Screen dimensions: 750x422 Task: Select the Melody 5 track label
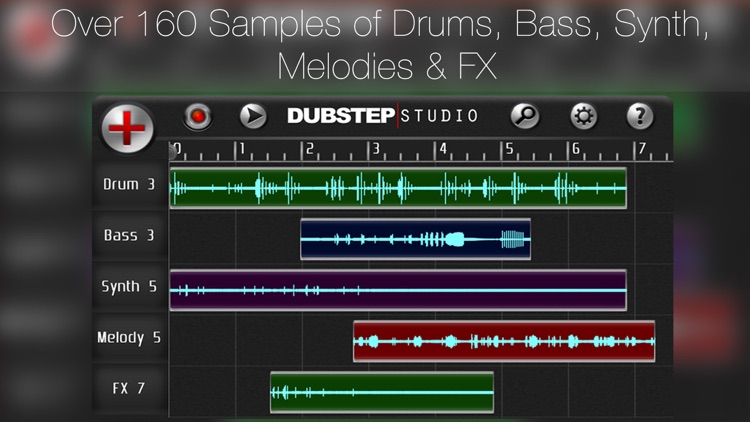tap(129, 338)
